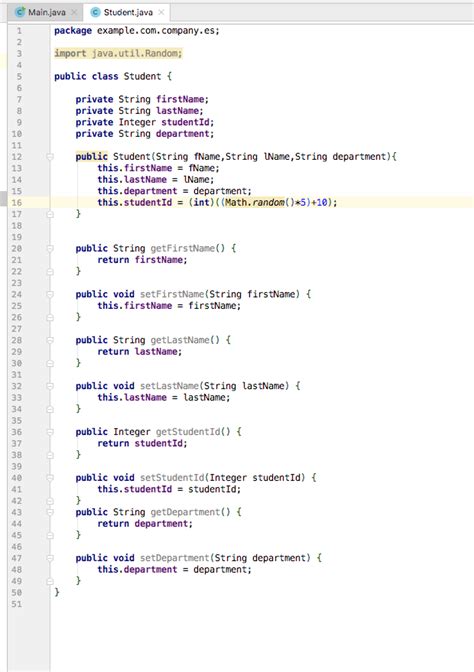
Task: Click the class icon on Main.java tab
Action: (x=20, y=12)
